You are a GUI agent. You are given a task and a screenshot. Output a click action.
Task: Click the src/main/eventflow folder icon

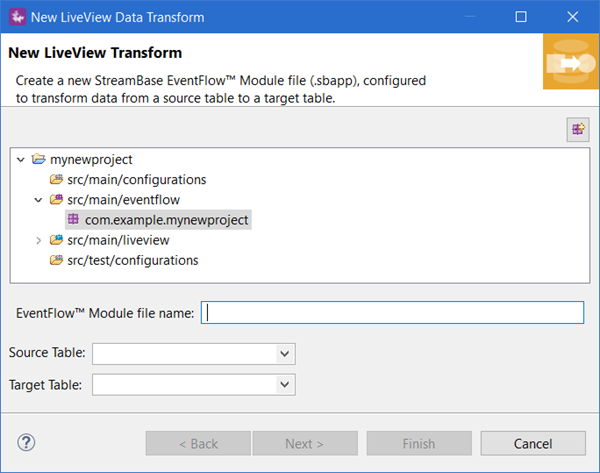[57, 200]
